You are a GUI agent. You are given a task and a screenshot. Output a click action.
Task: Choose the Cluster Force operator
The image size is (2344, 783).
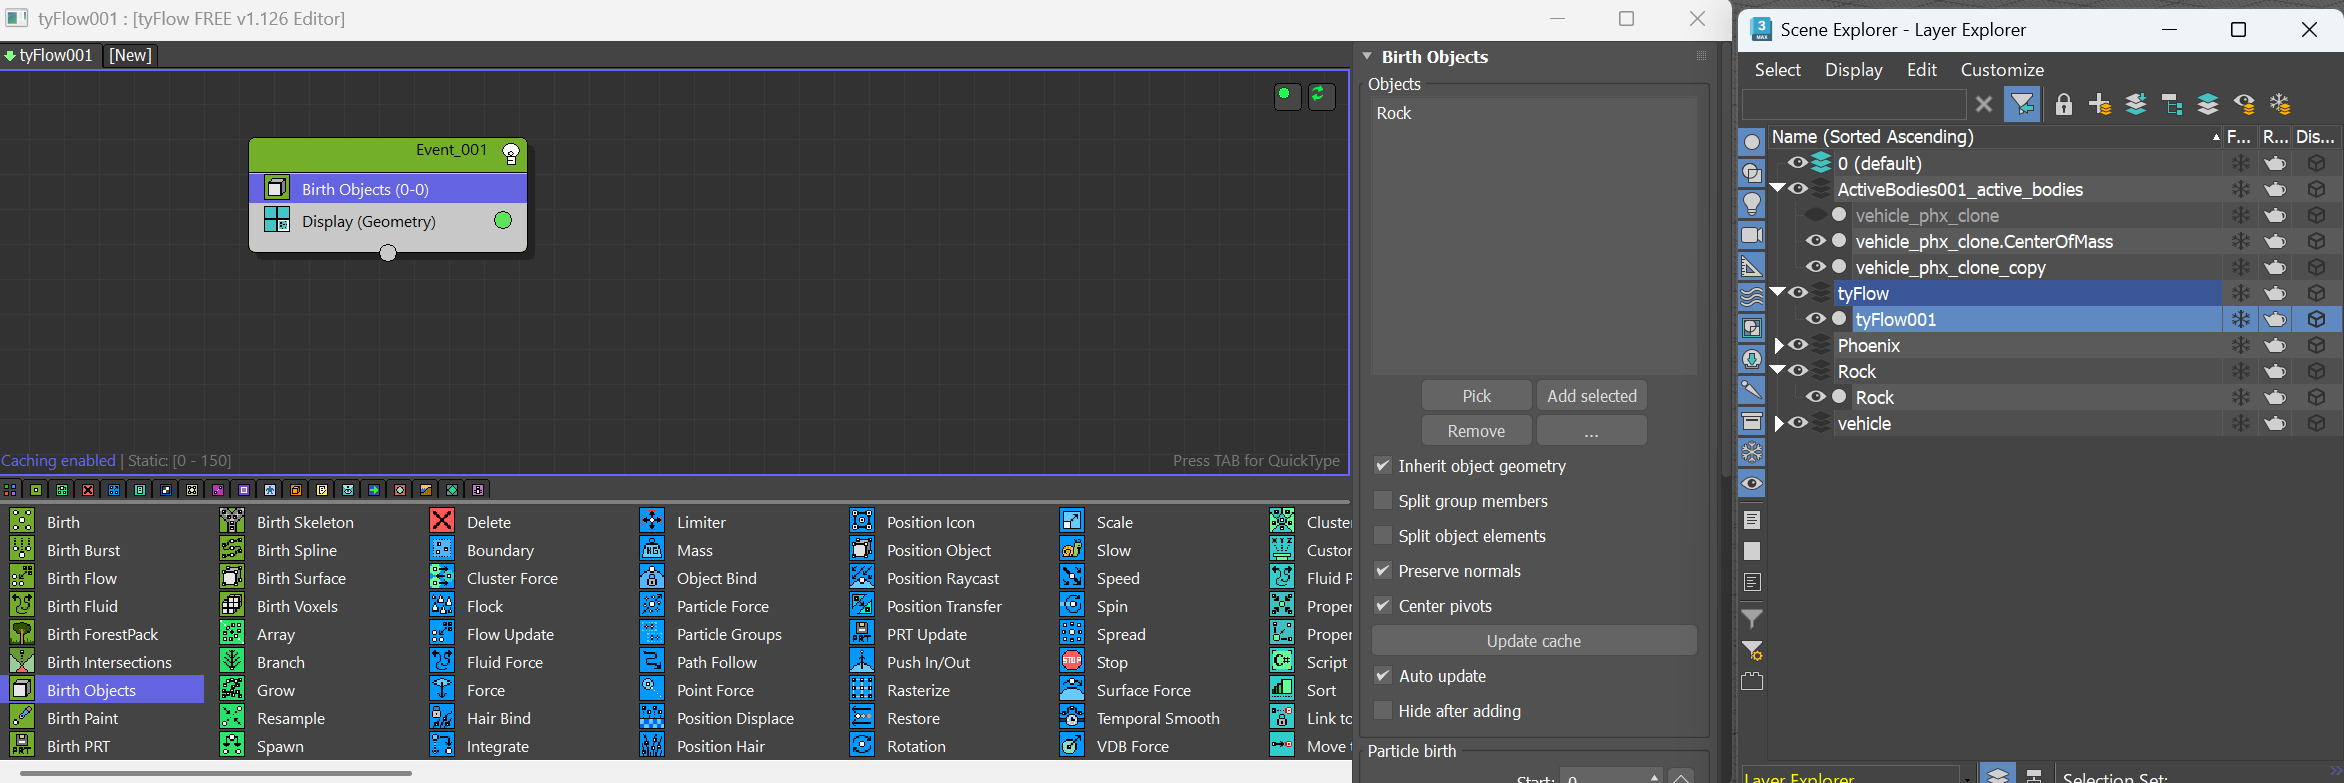(512, 578)
